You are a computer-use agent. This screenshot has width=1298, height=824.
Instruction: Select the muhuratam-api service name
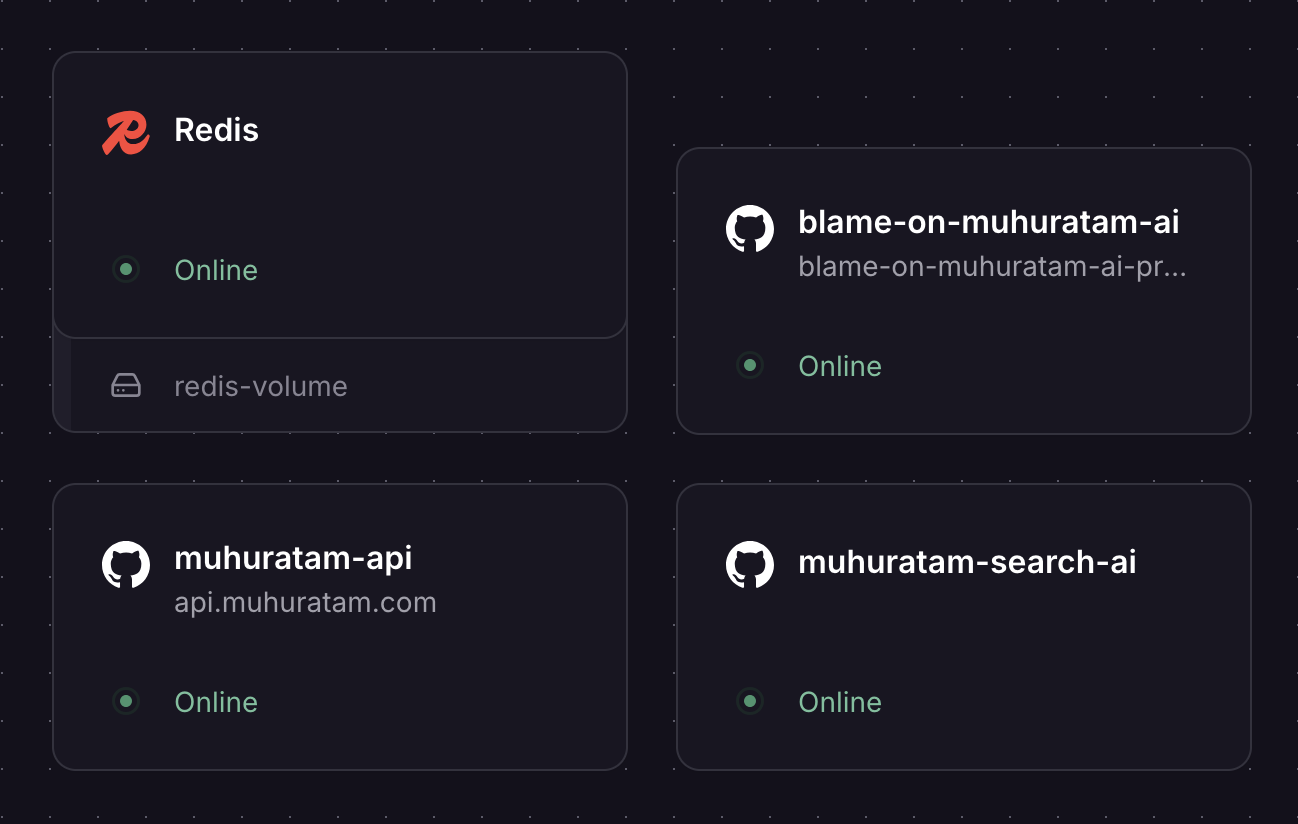(293, 558)
